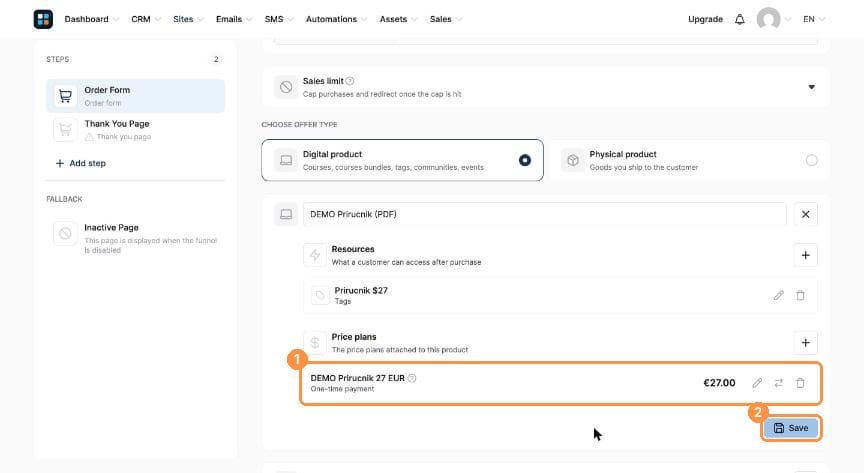
Task: Select the Order Form step
Action: pyautogui.click(x=136, y=96)
